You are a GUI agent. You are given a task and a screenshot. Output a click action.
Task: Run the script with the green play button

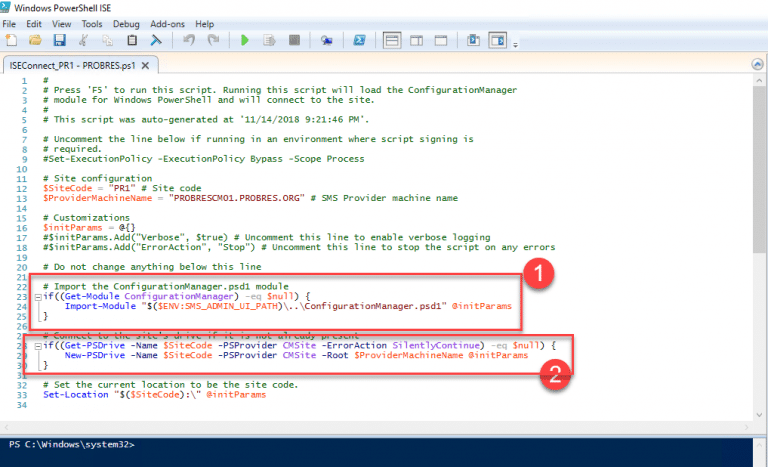(244, 40)
